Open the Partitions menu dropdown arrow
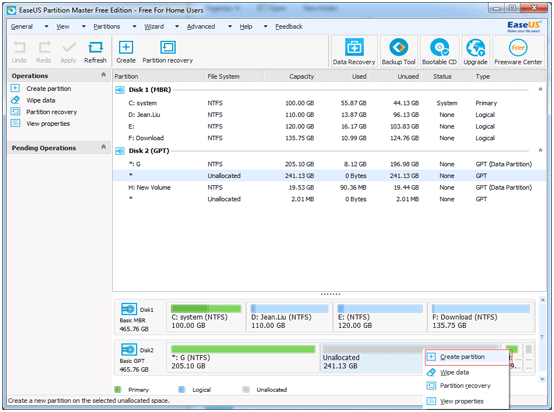 [x=134, y=27]
